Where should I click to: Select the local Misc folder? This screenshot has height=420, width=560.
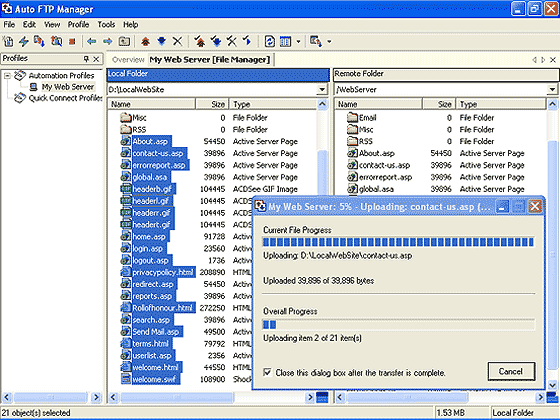[139, 118]
